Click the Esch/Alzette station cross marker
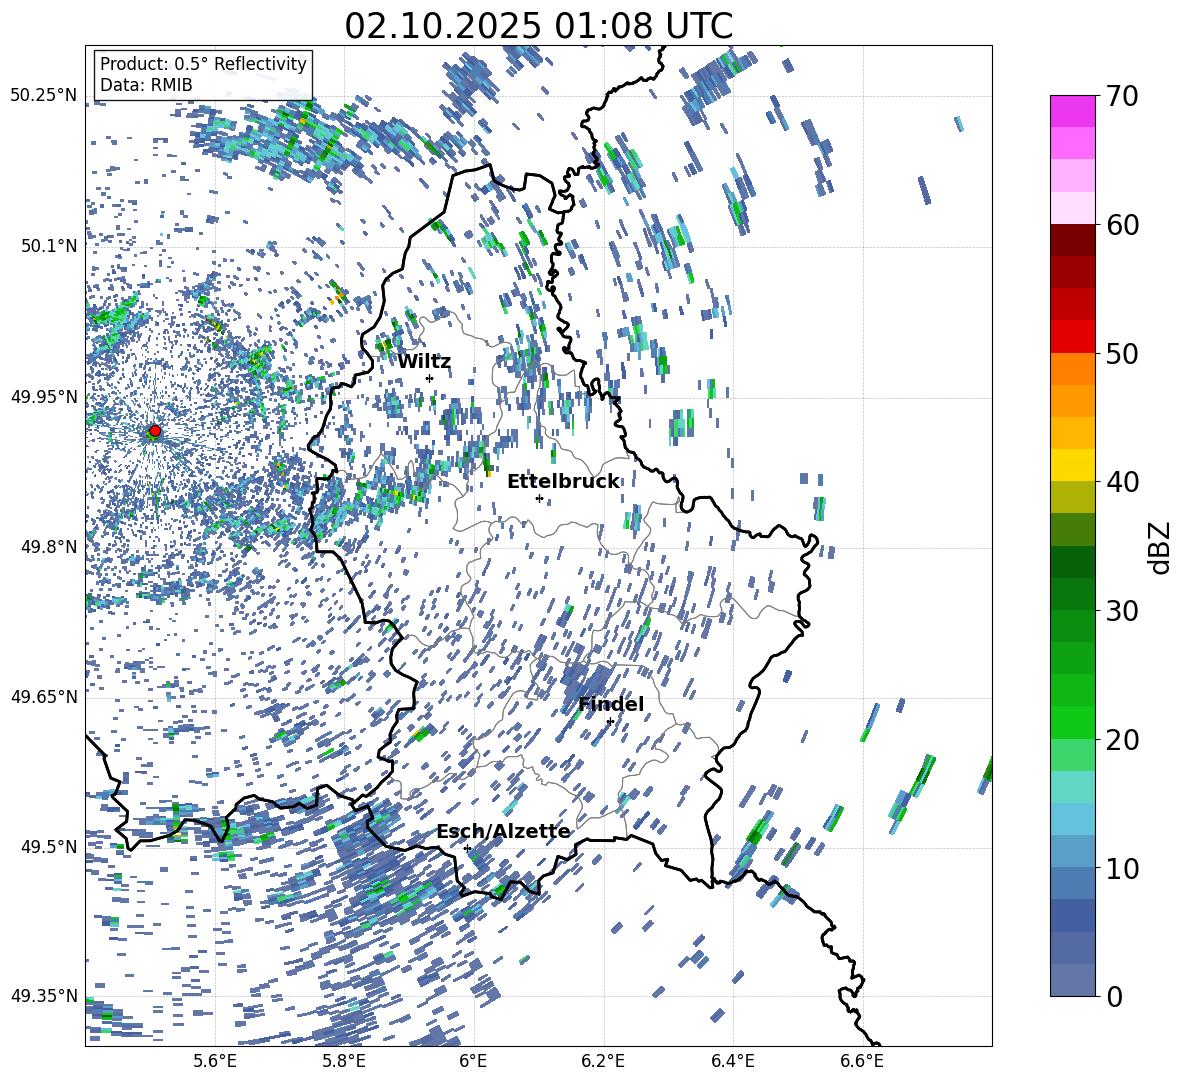 (x=467, y=848)
